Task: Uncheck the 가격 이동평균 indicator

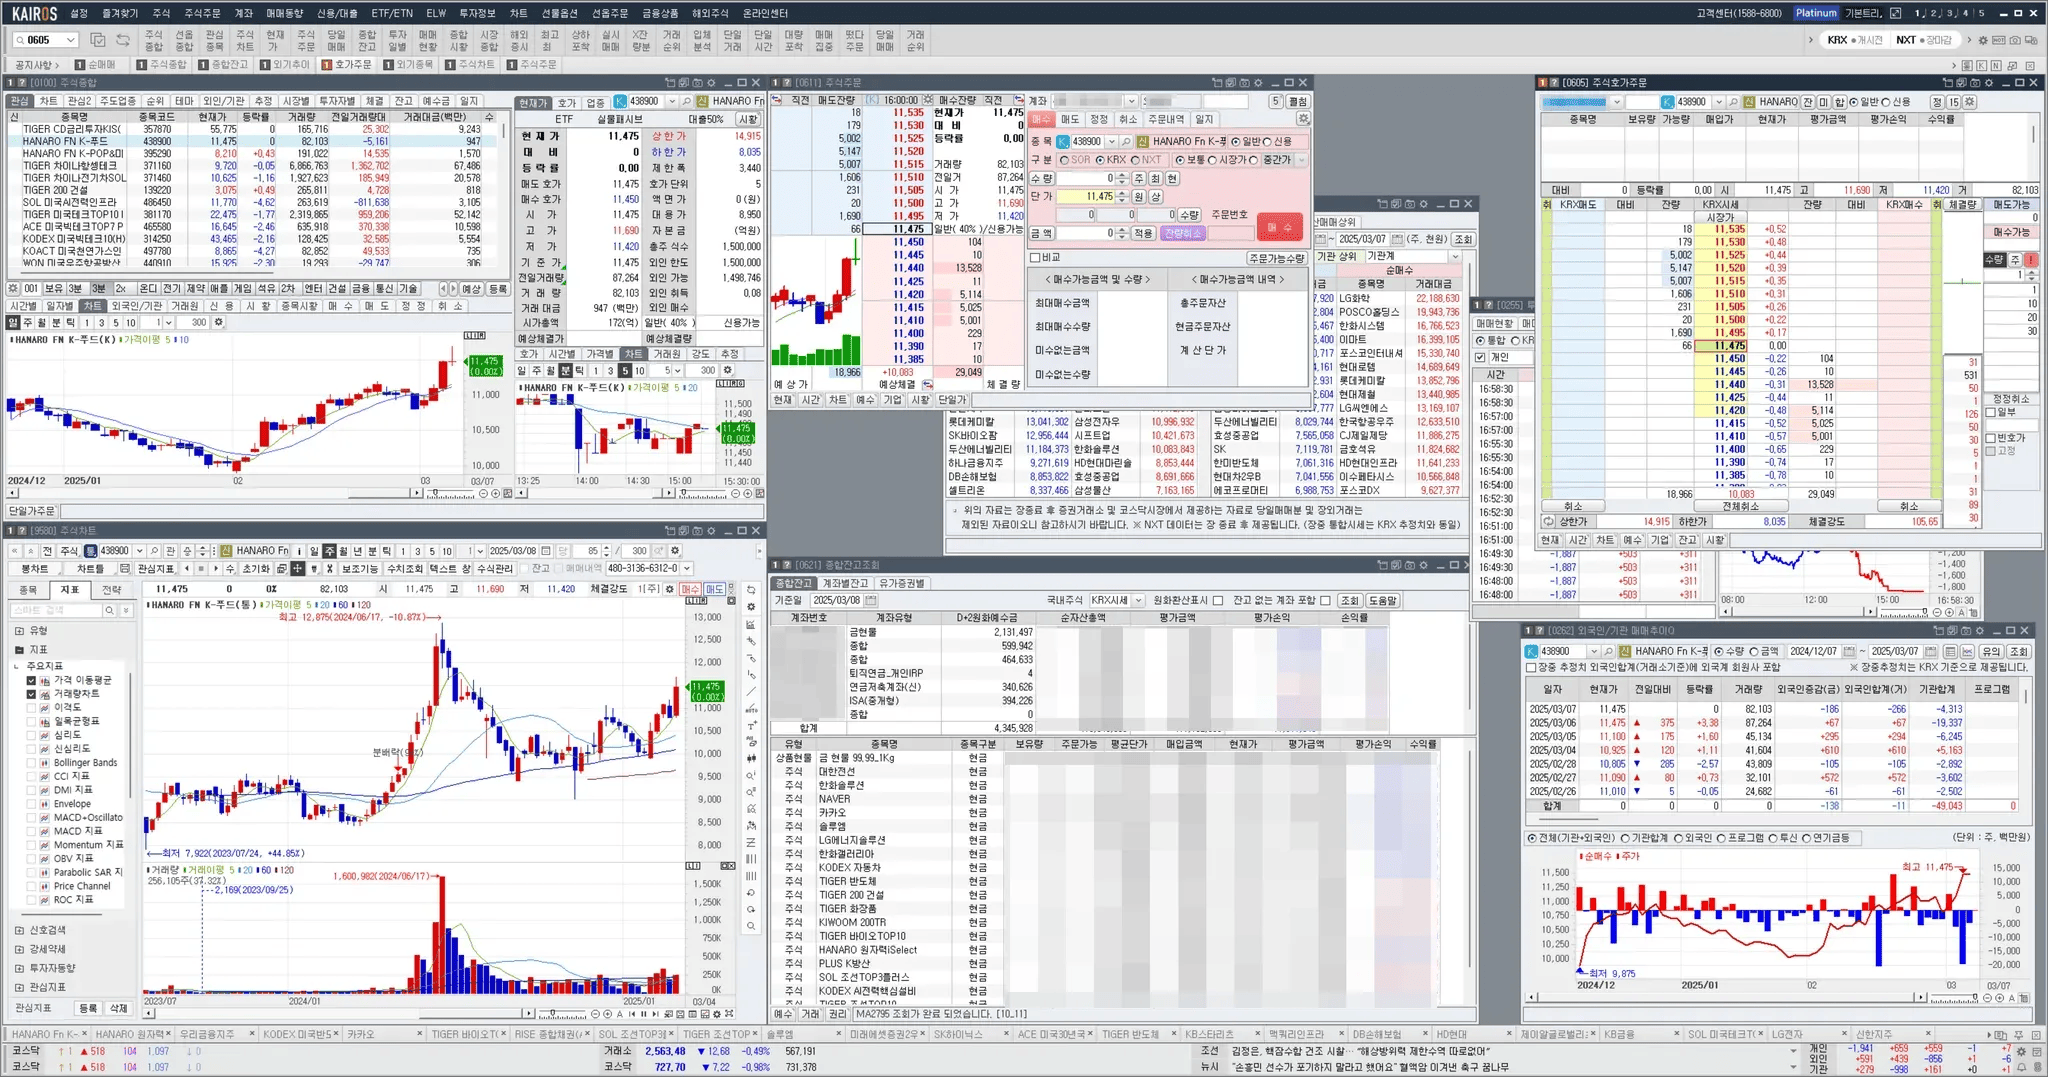Action: point(31,680)
